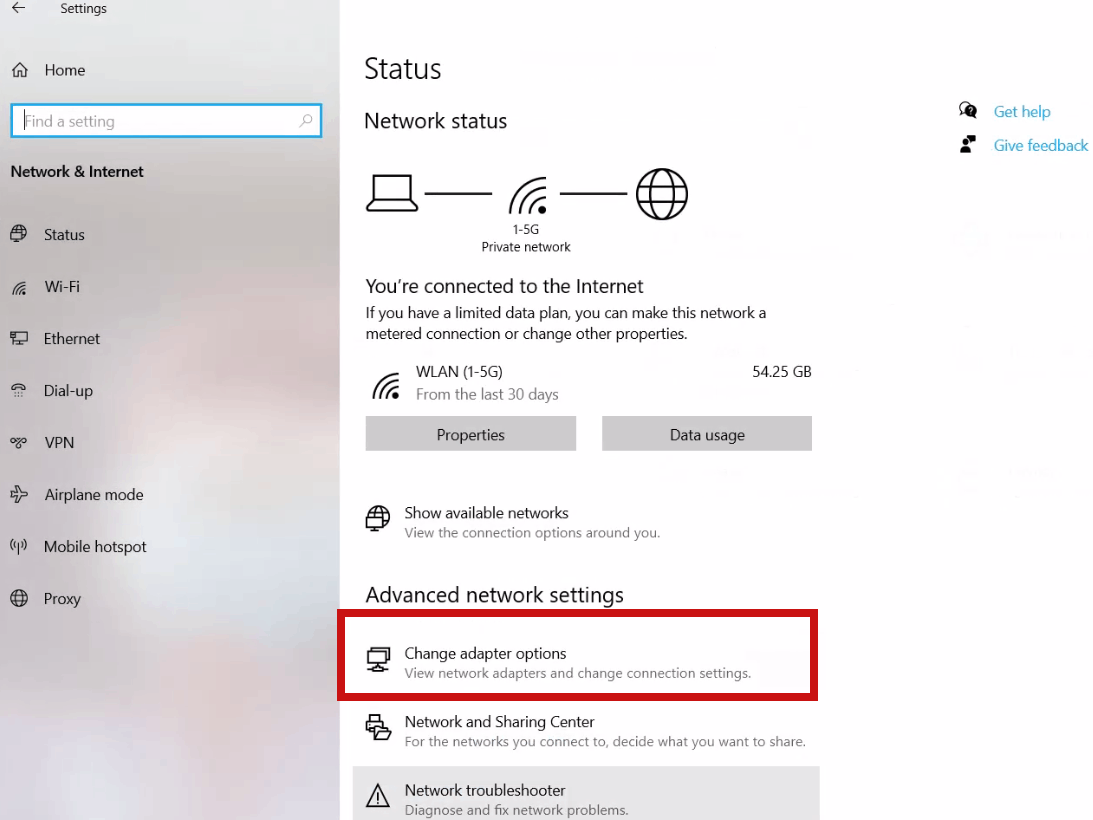Image resolution: width=1093 pixels, height=820 pixels.
Task: Click the Ethernet monitor icon in sidebar
Action: pyautogui.click(x=19, y=338)
